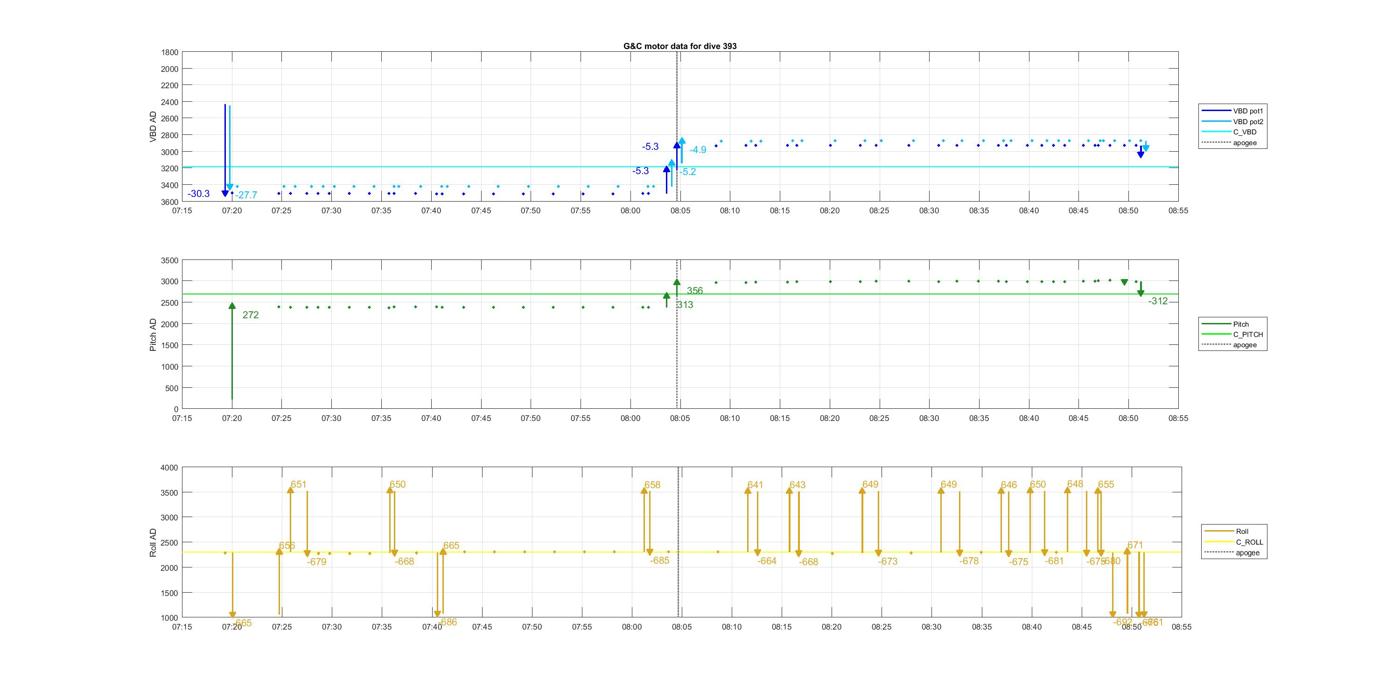Click the "-686" roll annotation

(x=448, y=622)
